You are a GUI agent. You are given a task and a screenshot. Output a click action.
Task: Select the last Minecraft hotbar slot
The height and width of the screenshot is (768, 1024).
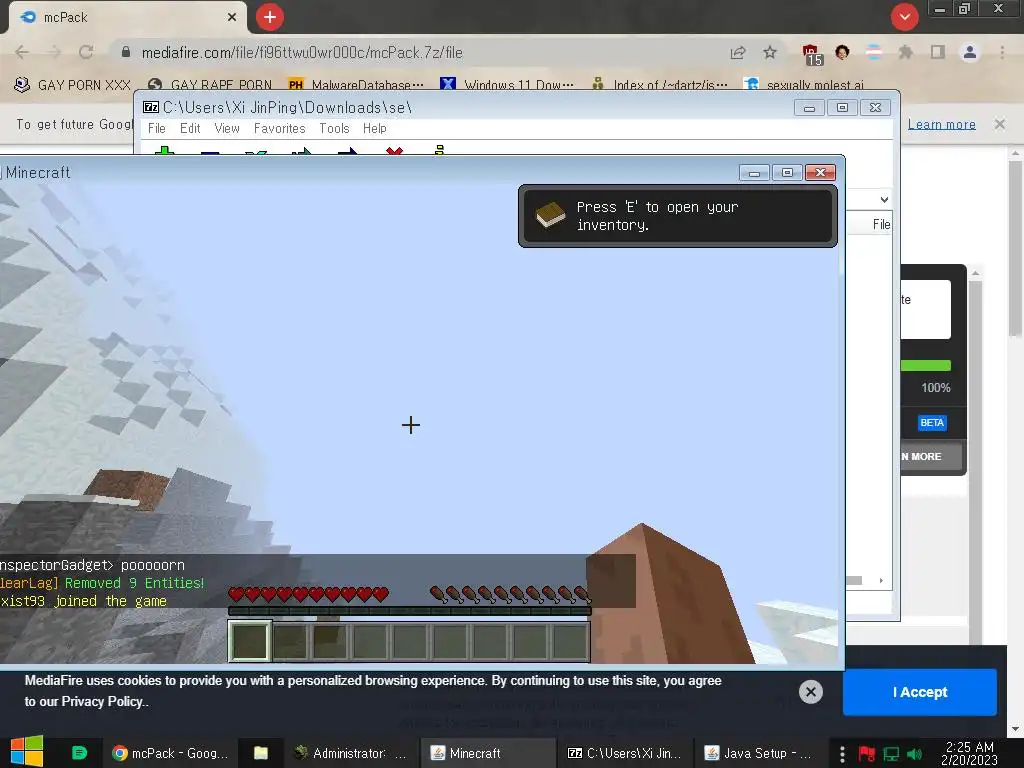coord(570,641)
